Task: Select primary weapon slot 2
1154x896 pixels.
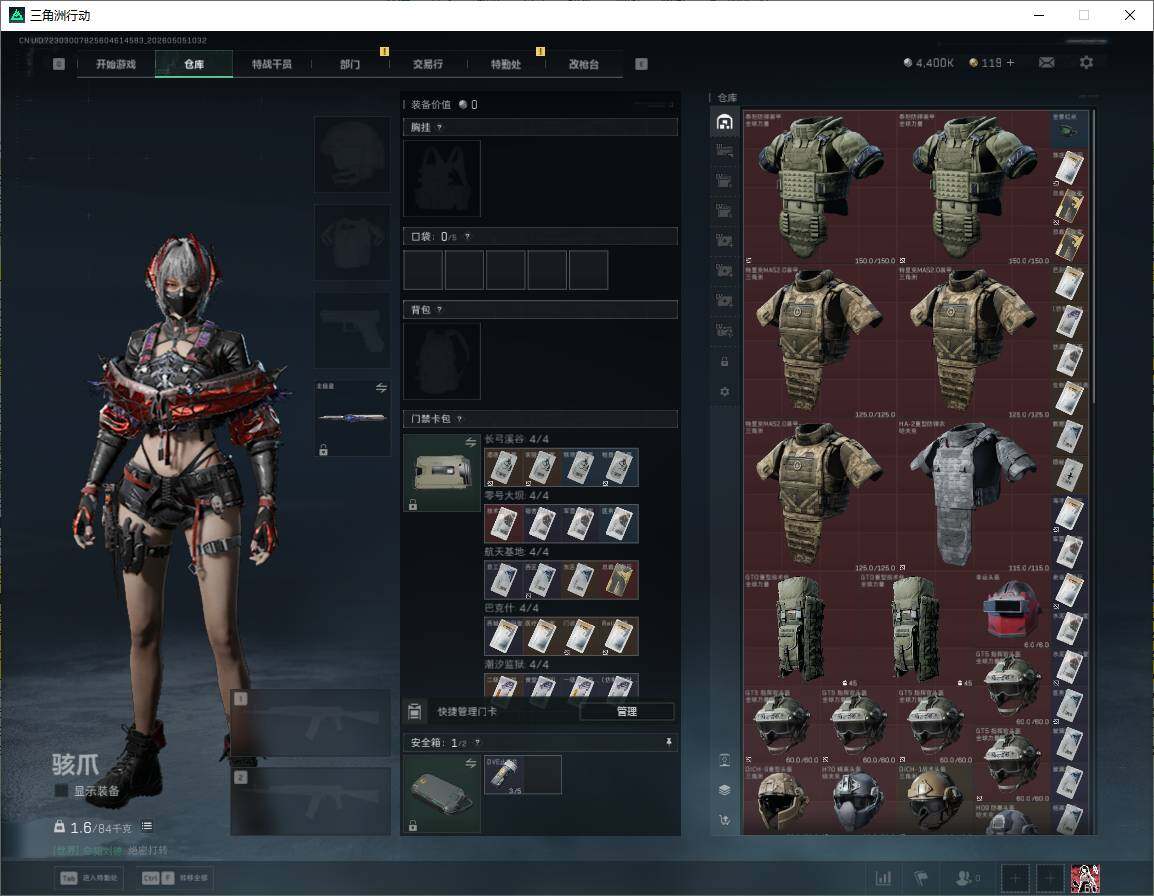Action: pyautogui.click(x=311, y=801)
